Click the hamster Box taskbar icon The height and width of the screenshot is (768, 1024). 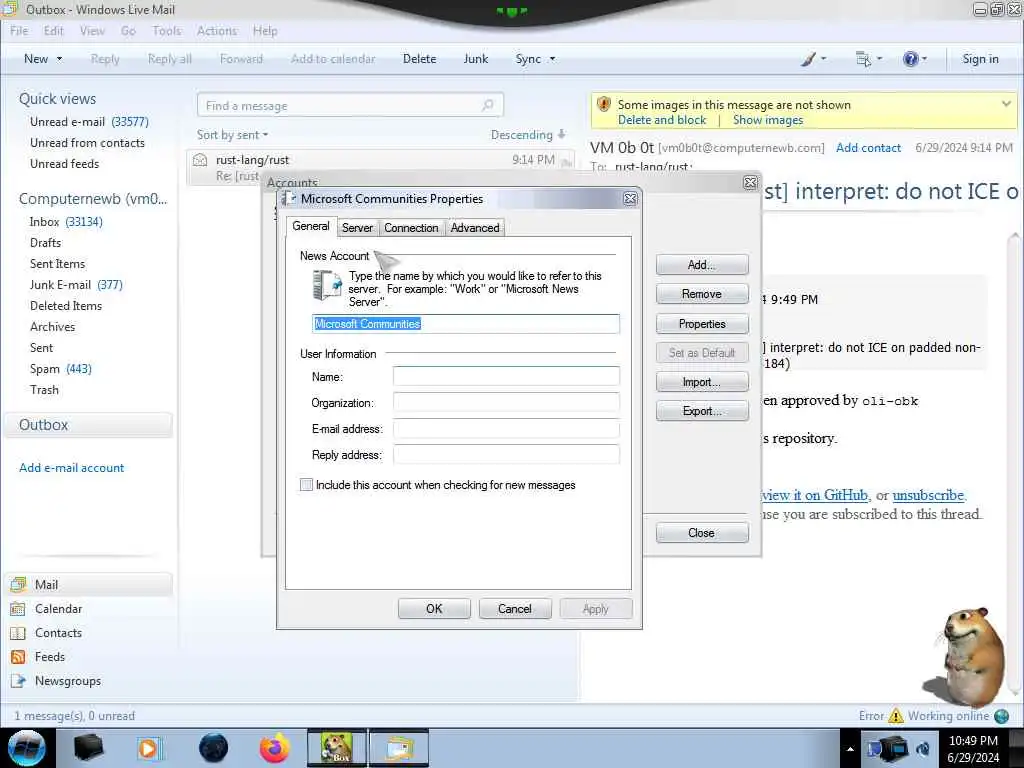pos(337,748)
